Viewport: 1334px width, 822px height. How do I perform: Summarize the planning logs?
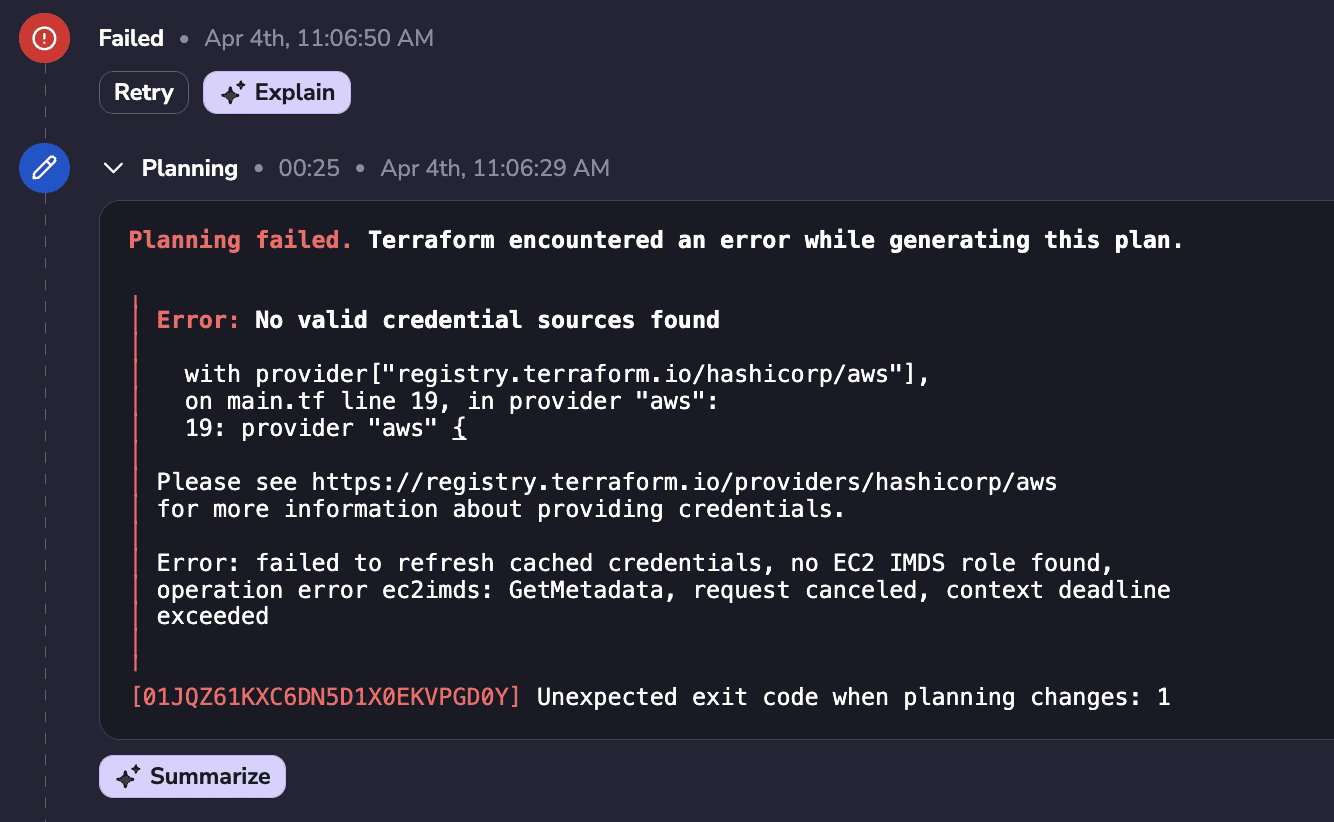192,776
